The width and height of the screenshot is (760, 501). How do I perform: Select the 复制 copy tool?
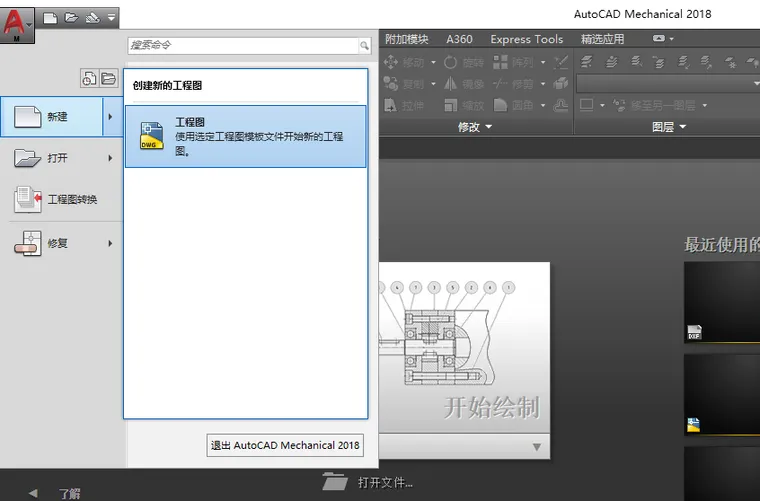404,84
